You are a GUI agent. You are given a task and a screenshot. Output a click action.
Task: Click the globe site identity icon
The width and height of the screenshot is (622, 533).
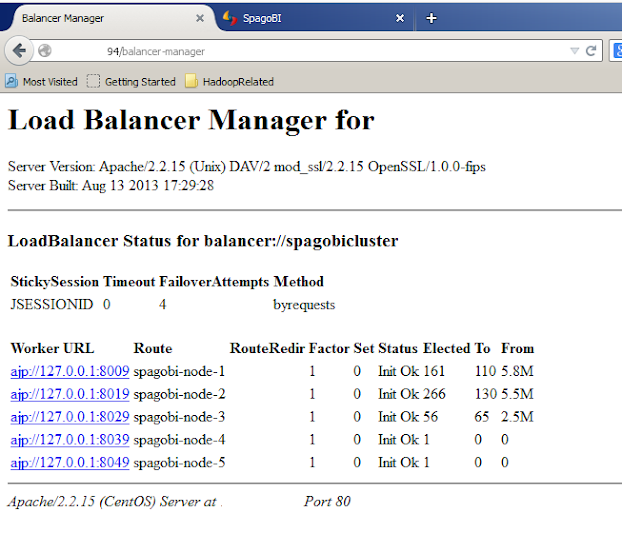point(44,51)
